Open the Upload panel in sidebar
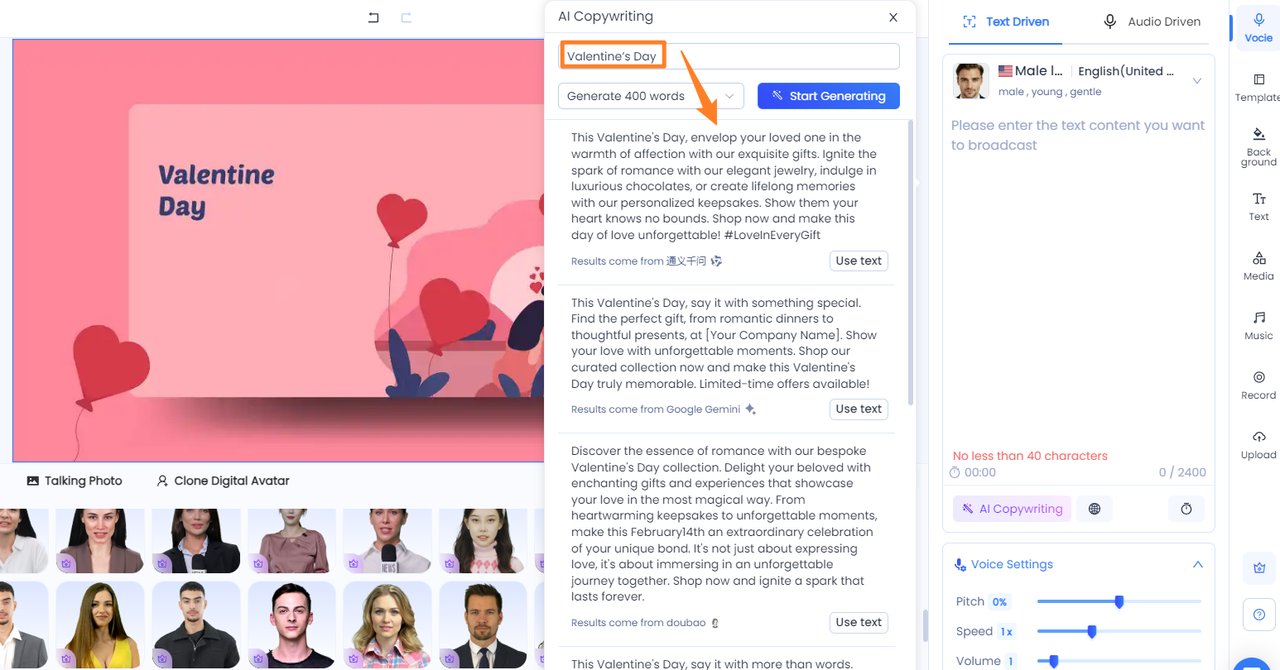Image resolution: width=1280 pixels, height=670 pixels. [x=1258, y=444]
